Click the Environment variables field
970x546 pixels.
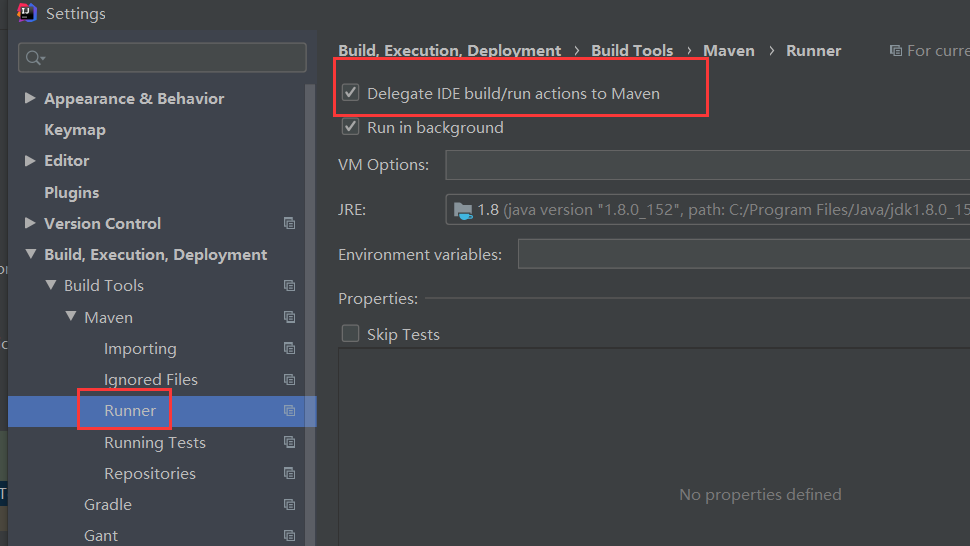[743, 254]
